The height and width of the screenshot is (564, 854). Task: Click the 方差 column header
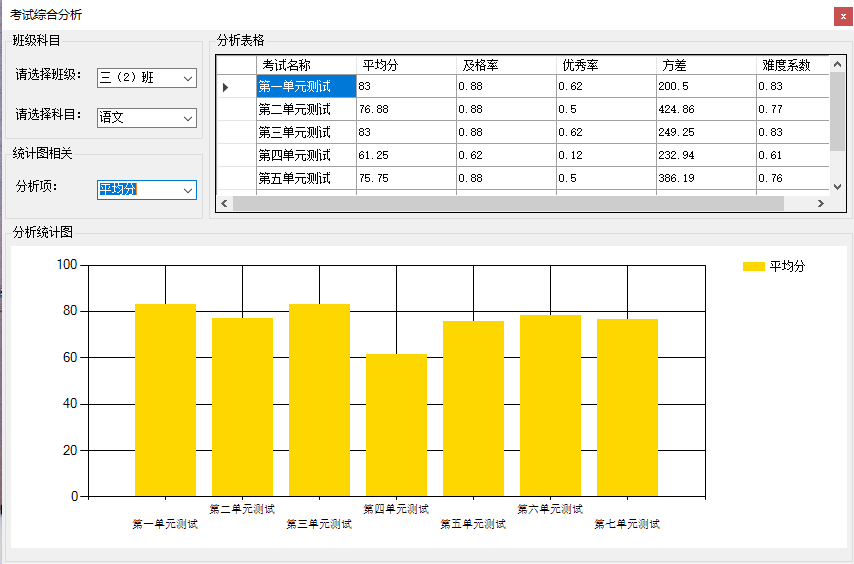[706, 65]
